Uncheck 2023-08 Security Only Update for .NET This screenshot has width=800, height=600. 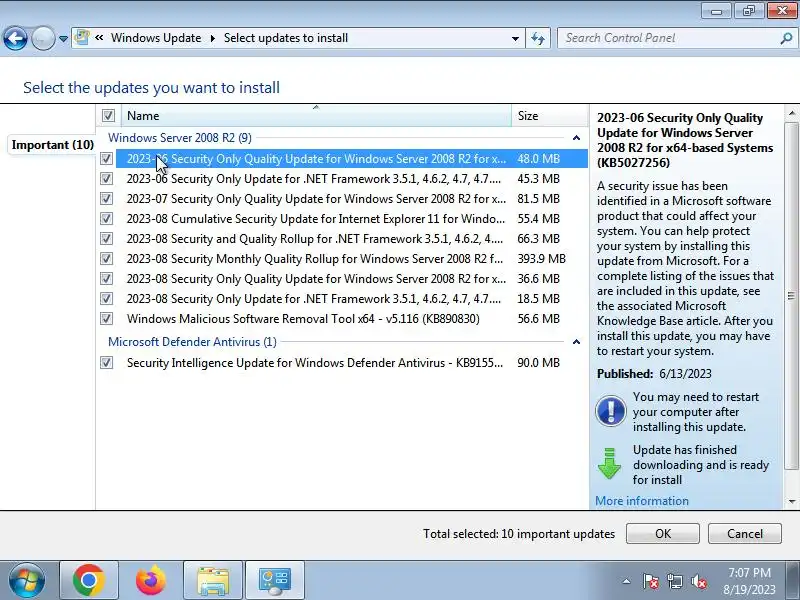[x=106, y=298]
